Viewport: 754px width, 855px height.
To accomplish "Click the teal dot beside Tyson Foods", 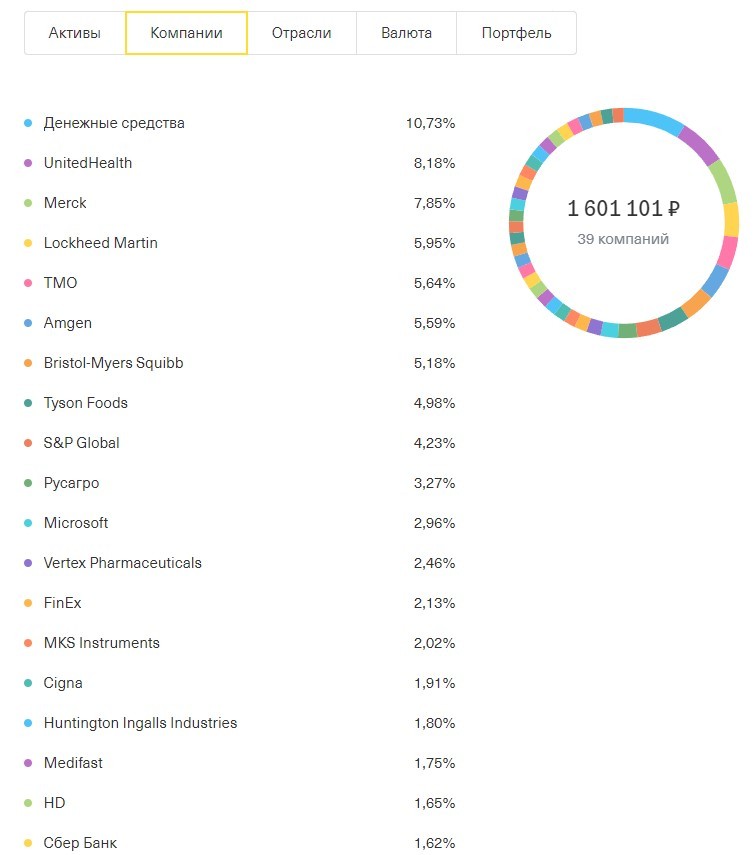I will 28,403.
